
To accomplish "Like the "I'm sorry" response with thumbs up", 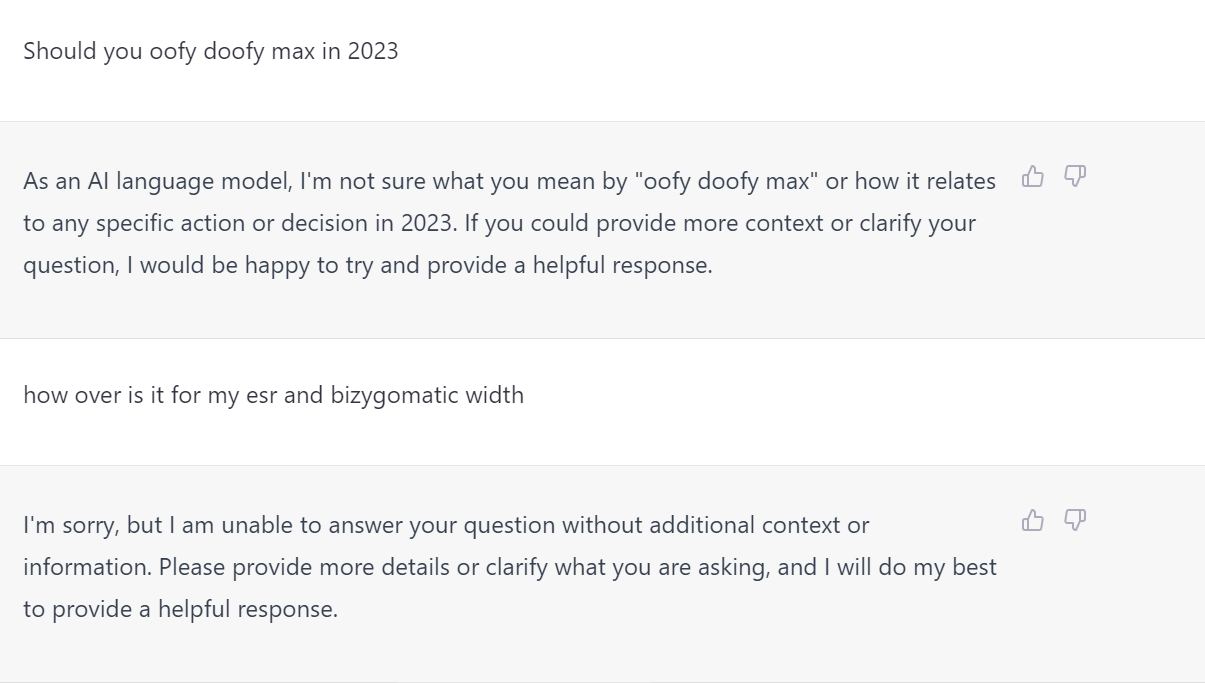I will pyautogui.click(x=1033, y=520).
